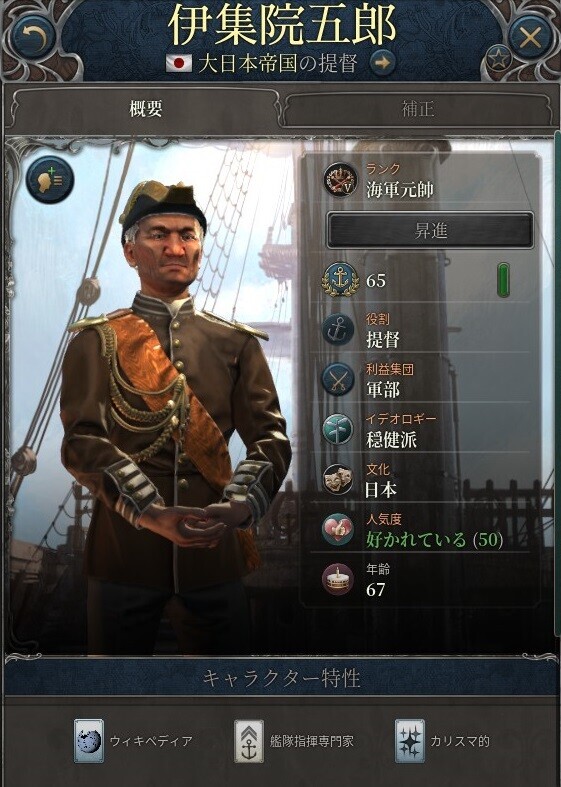The height and width of the screenshot is (787, 561).
Task: Click the back arrow button
Action: [x=35, y=36]
